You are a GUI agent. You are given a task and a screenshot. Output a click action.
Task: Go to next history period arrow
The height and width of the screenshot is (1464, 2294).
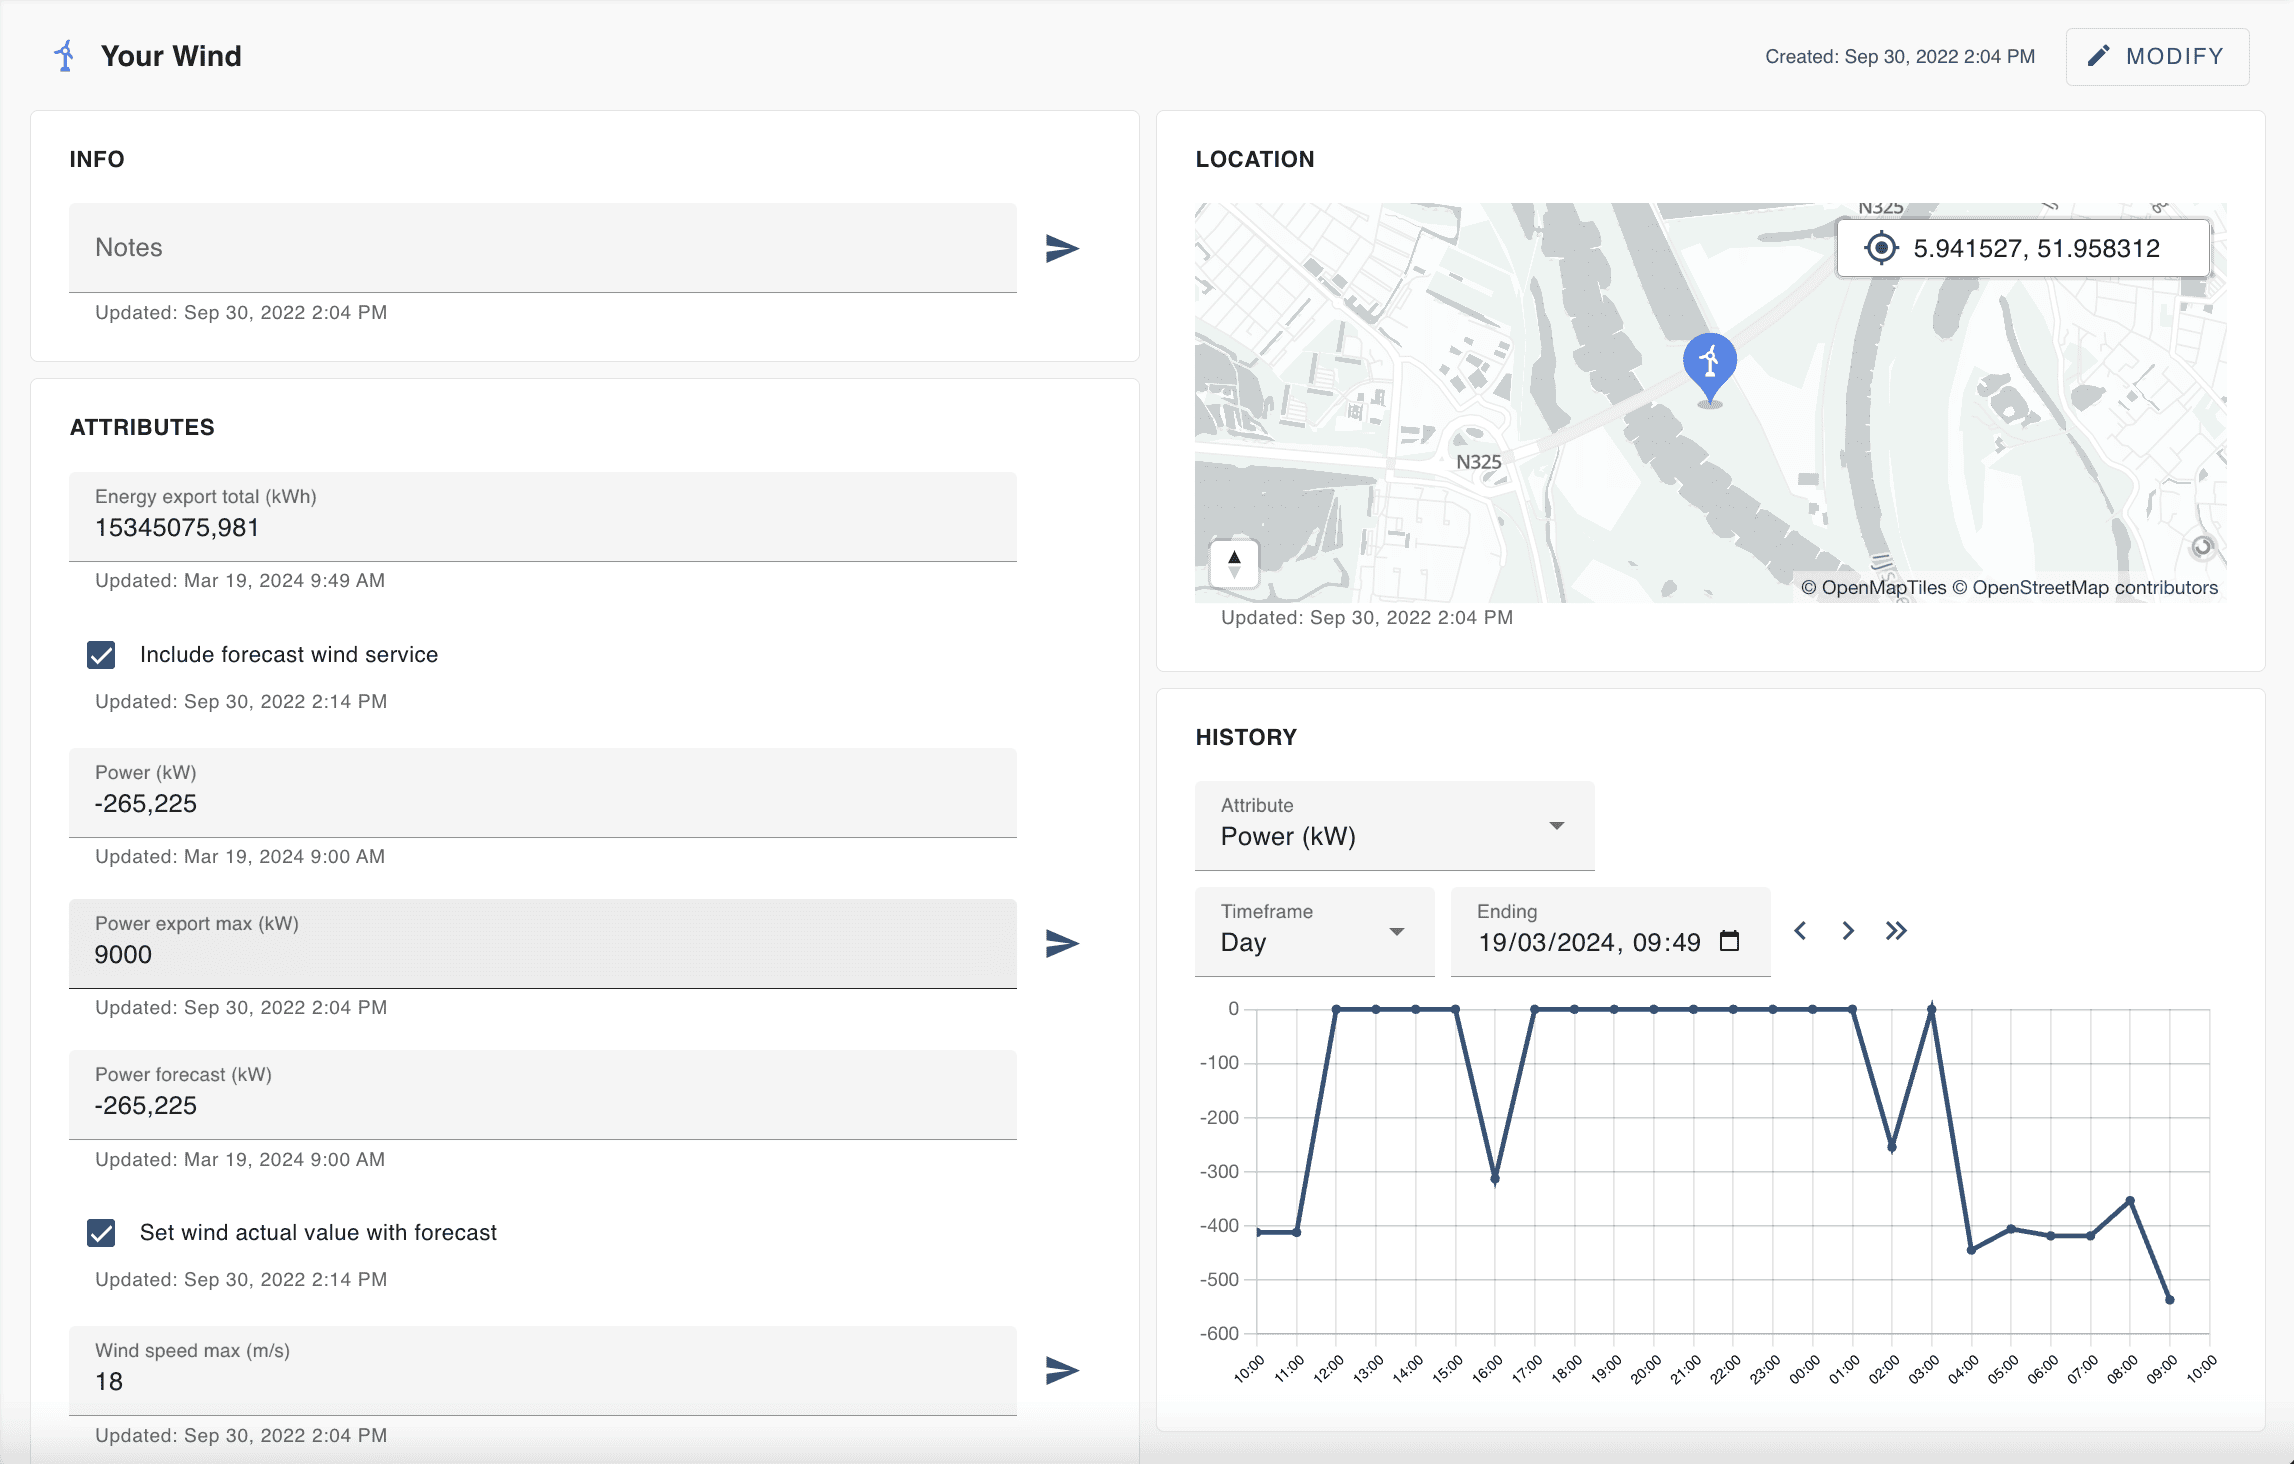coord(1848,931)
